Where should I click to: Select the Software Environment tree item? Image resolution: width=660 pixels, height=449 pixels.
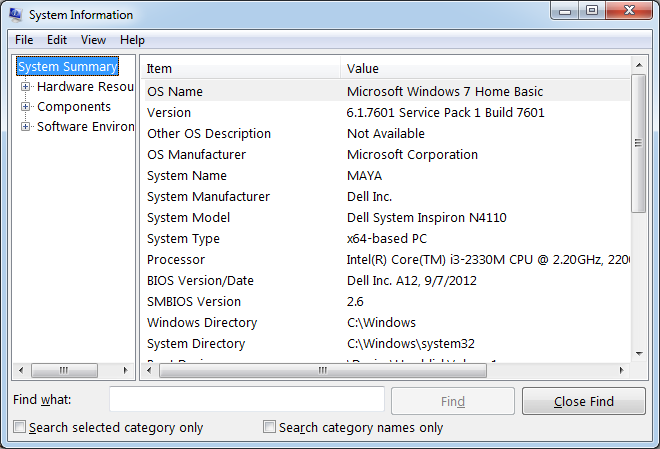pyautogui.click(x=85, y=127)
